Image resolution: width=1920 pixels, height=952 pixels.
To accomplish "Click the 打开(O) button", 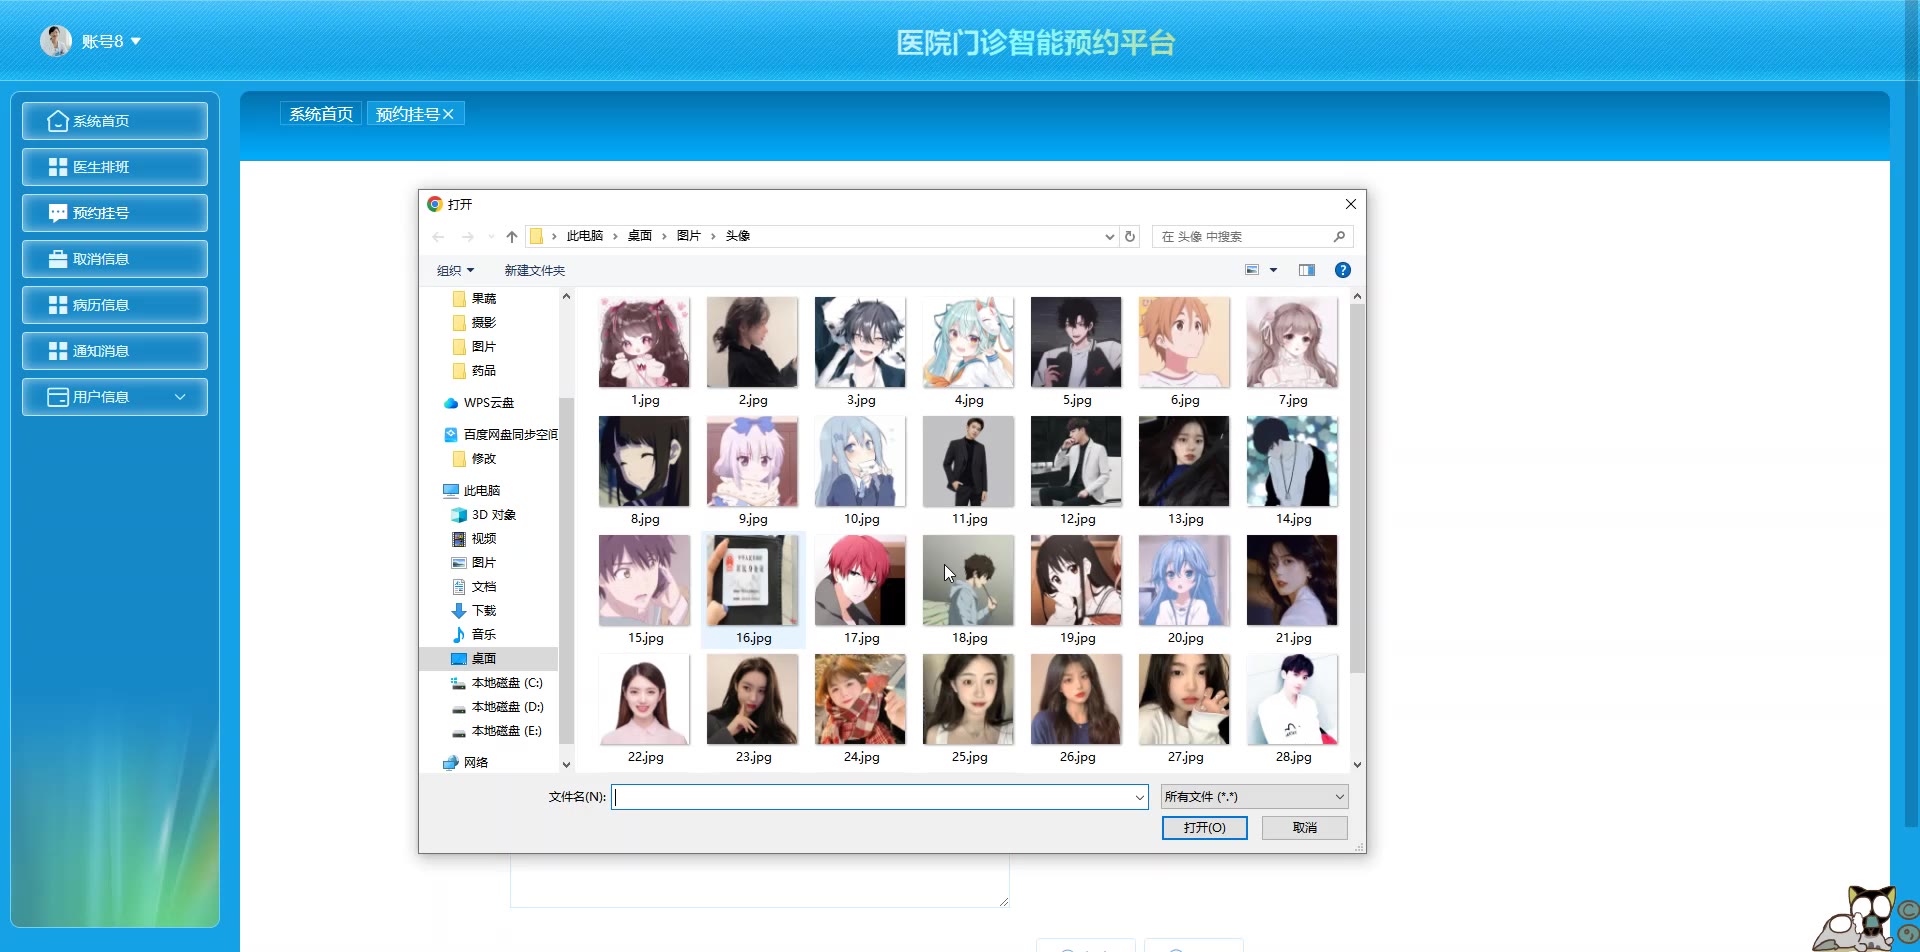I will point(1205,828).
